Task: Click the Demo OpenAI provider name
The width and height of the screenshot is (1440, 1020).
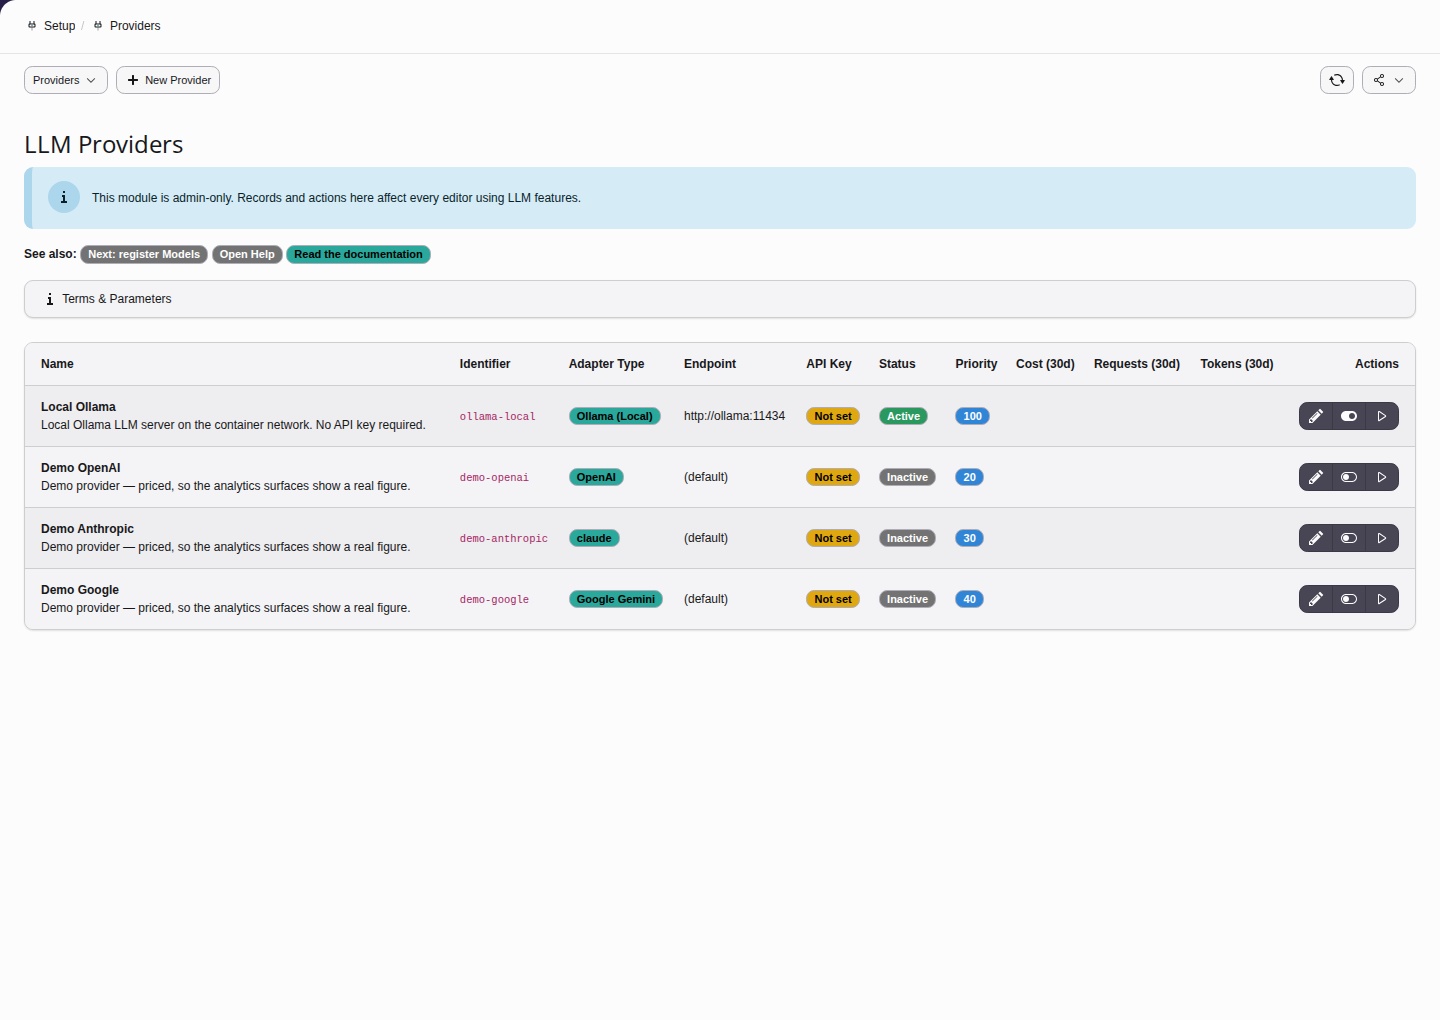Action: (80, 468)
